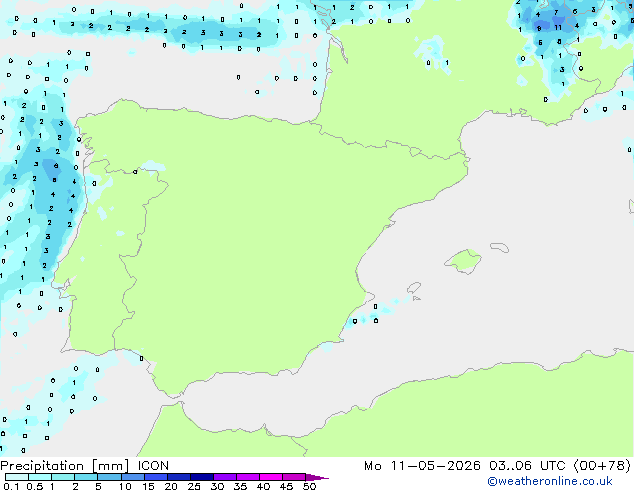Click the "Mo 11-05-2026 03..06 UTC (00+78)" timestamp
634x490 pixels.
(x=497, y=466)
